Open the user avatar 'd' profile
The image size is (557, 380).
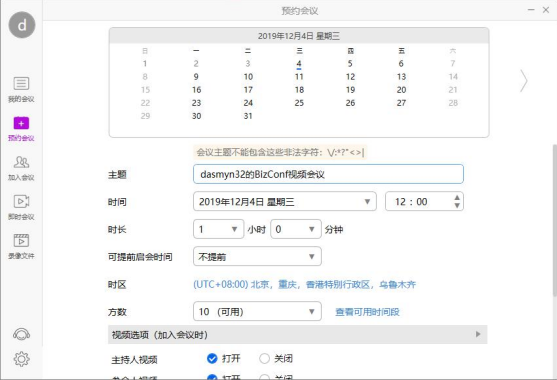tap(22, 25)
